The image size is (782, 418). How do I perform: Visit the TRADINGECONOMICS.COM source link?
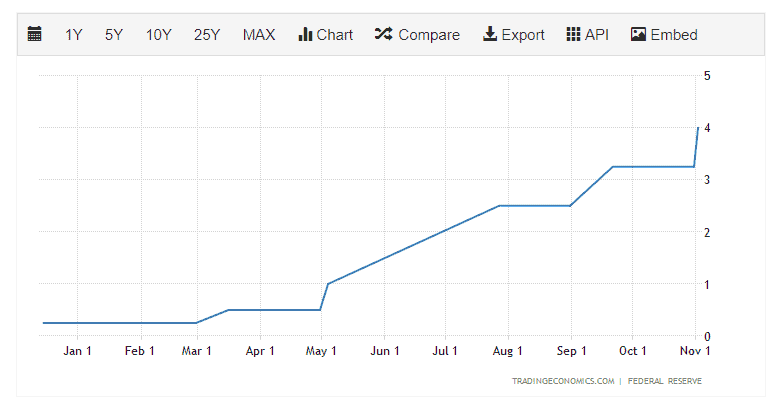pyautogui.click(x=561, y=381)
